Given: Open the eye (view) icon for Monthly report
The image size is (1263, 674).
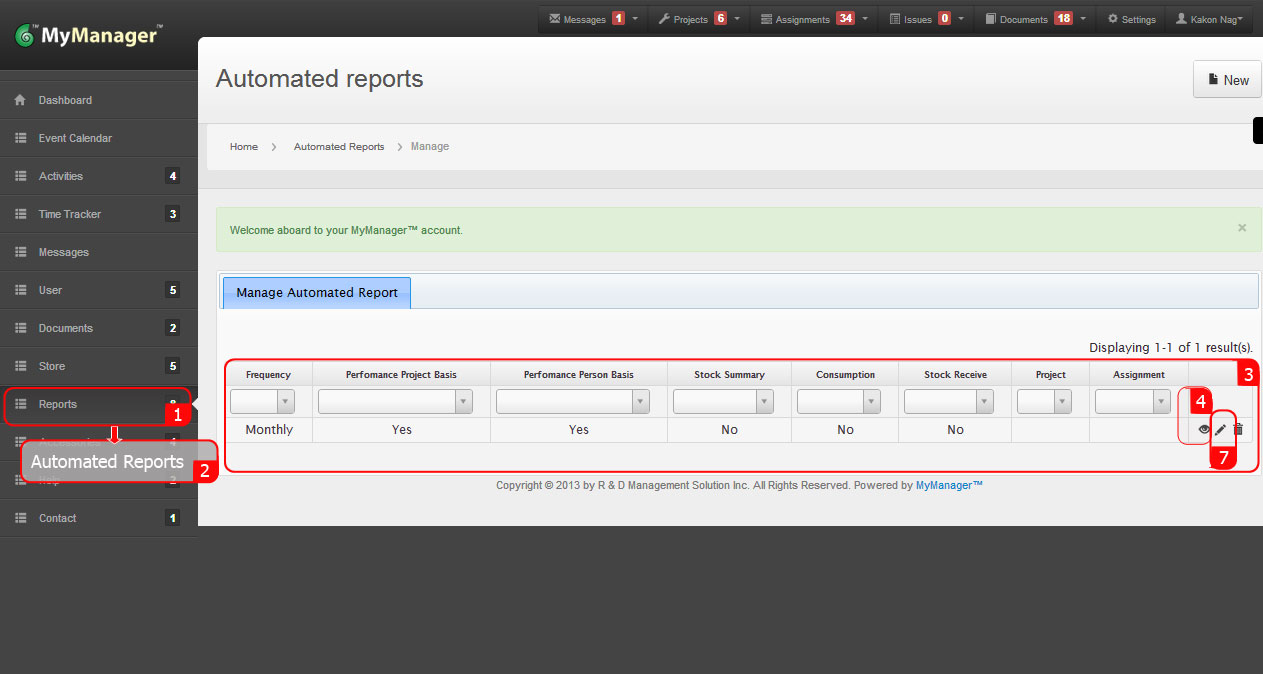Looking at the screenshot, I should tap(1204, 429).
